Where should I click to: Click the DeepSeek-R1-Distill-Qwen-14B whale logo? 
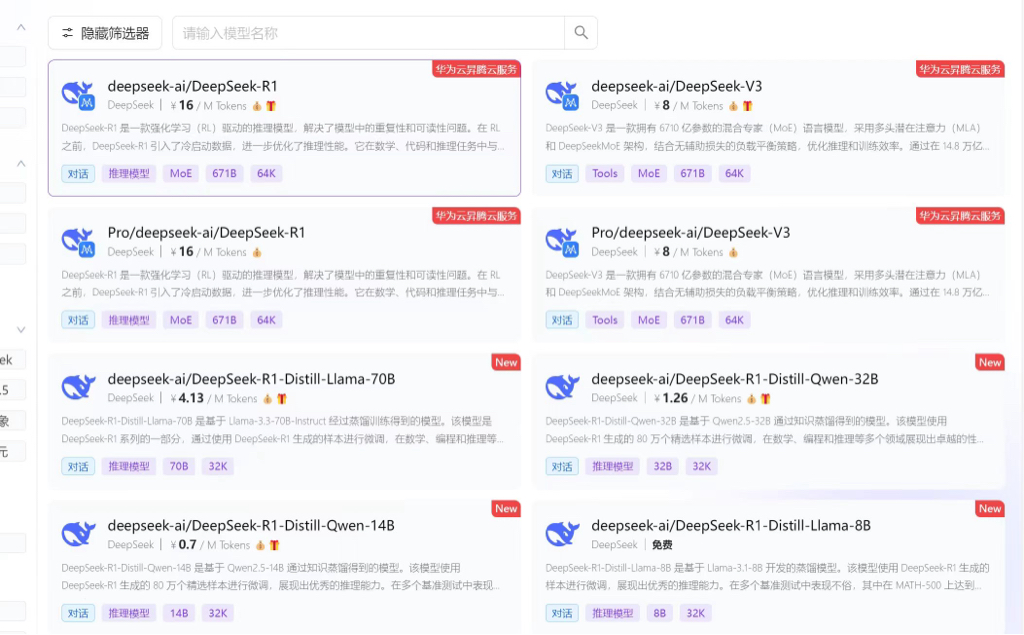(x=78, y=533)
